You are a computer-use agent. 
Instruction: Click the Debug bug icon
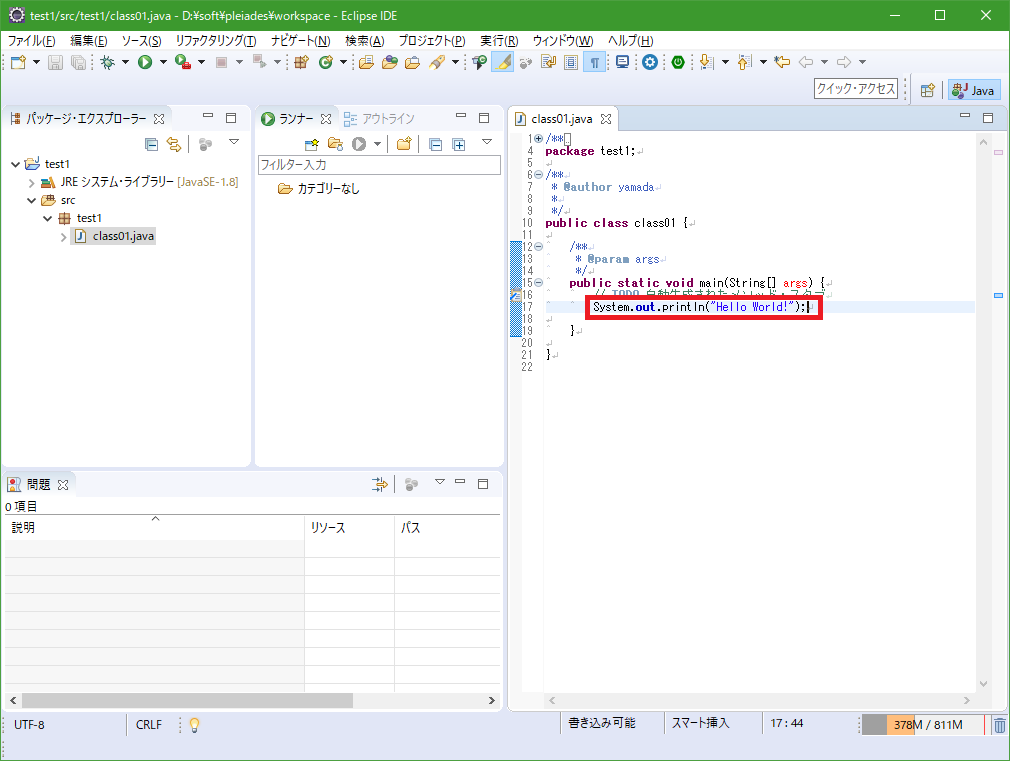pyautogui.click(x=107, y=63)
